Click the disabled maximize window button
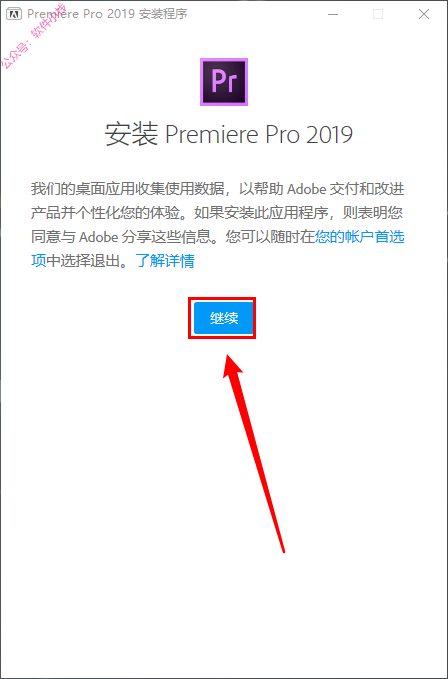 coord(378,14)
